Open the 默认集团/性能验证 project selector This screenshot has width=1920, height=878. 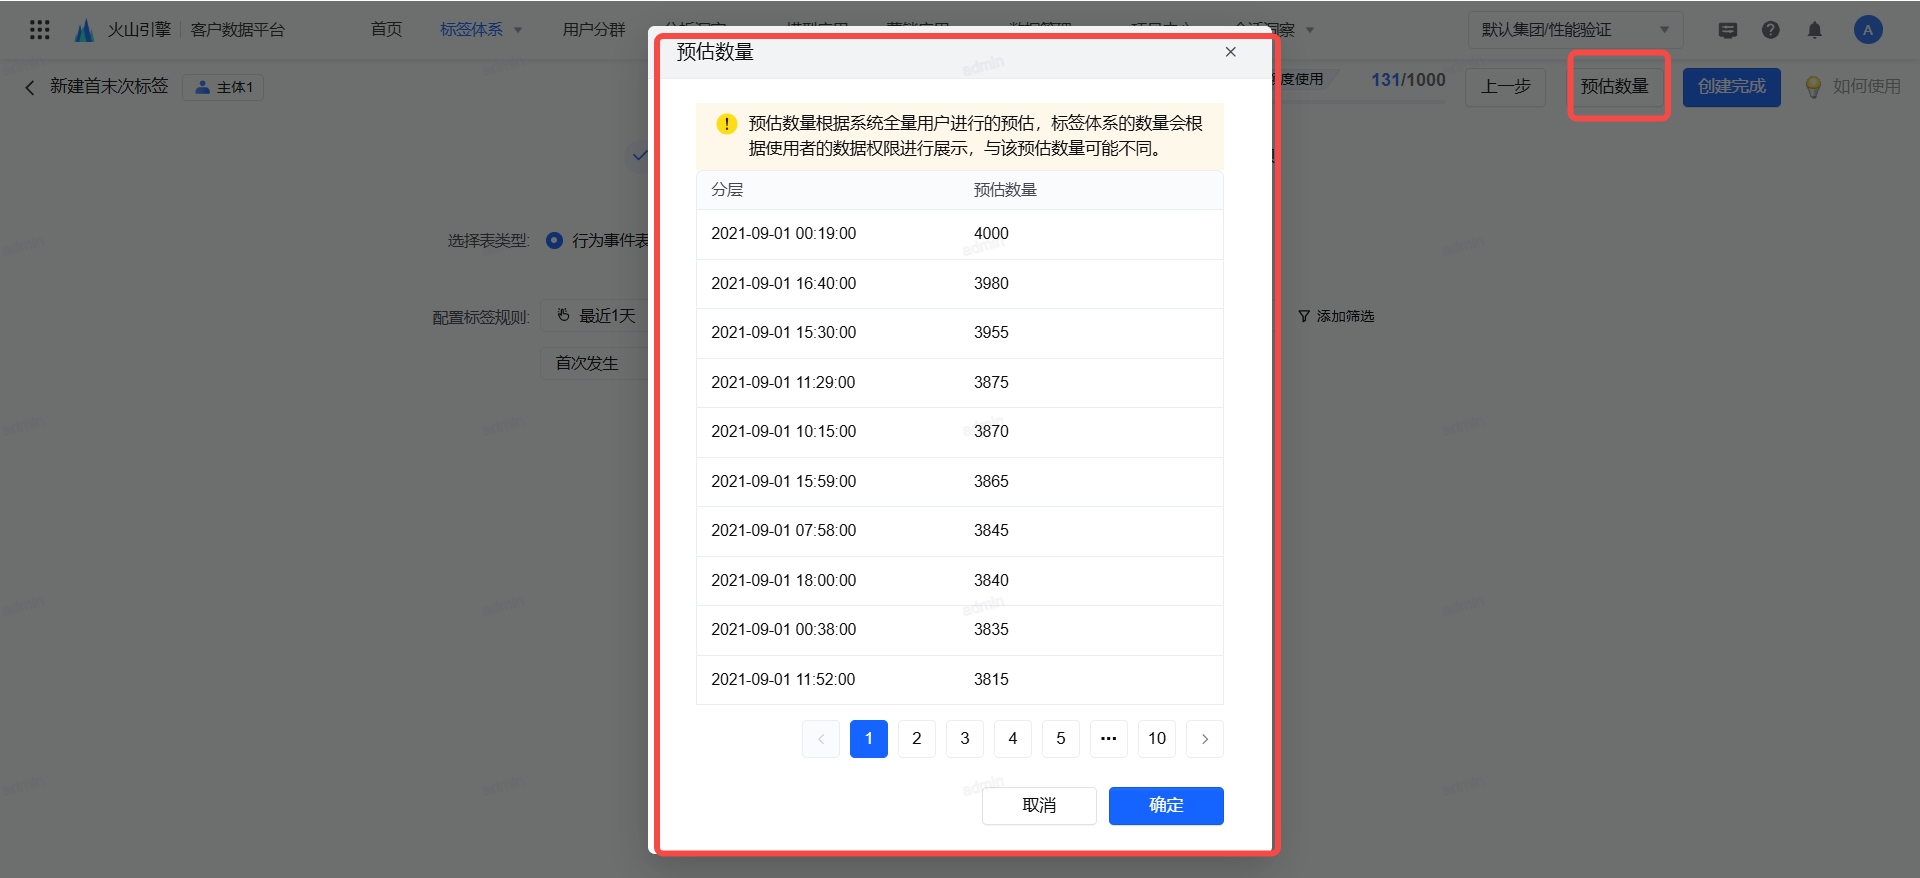point(1575,30)
